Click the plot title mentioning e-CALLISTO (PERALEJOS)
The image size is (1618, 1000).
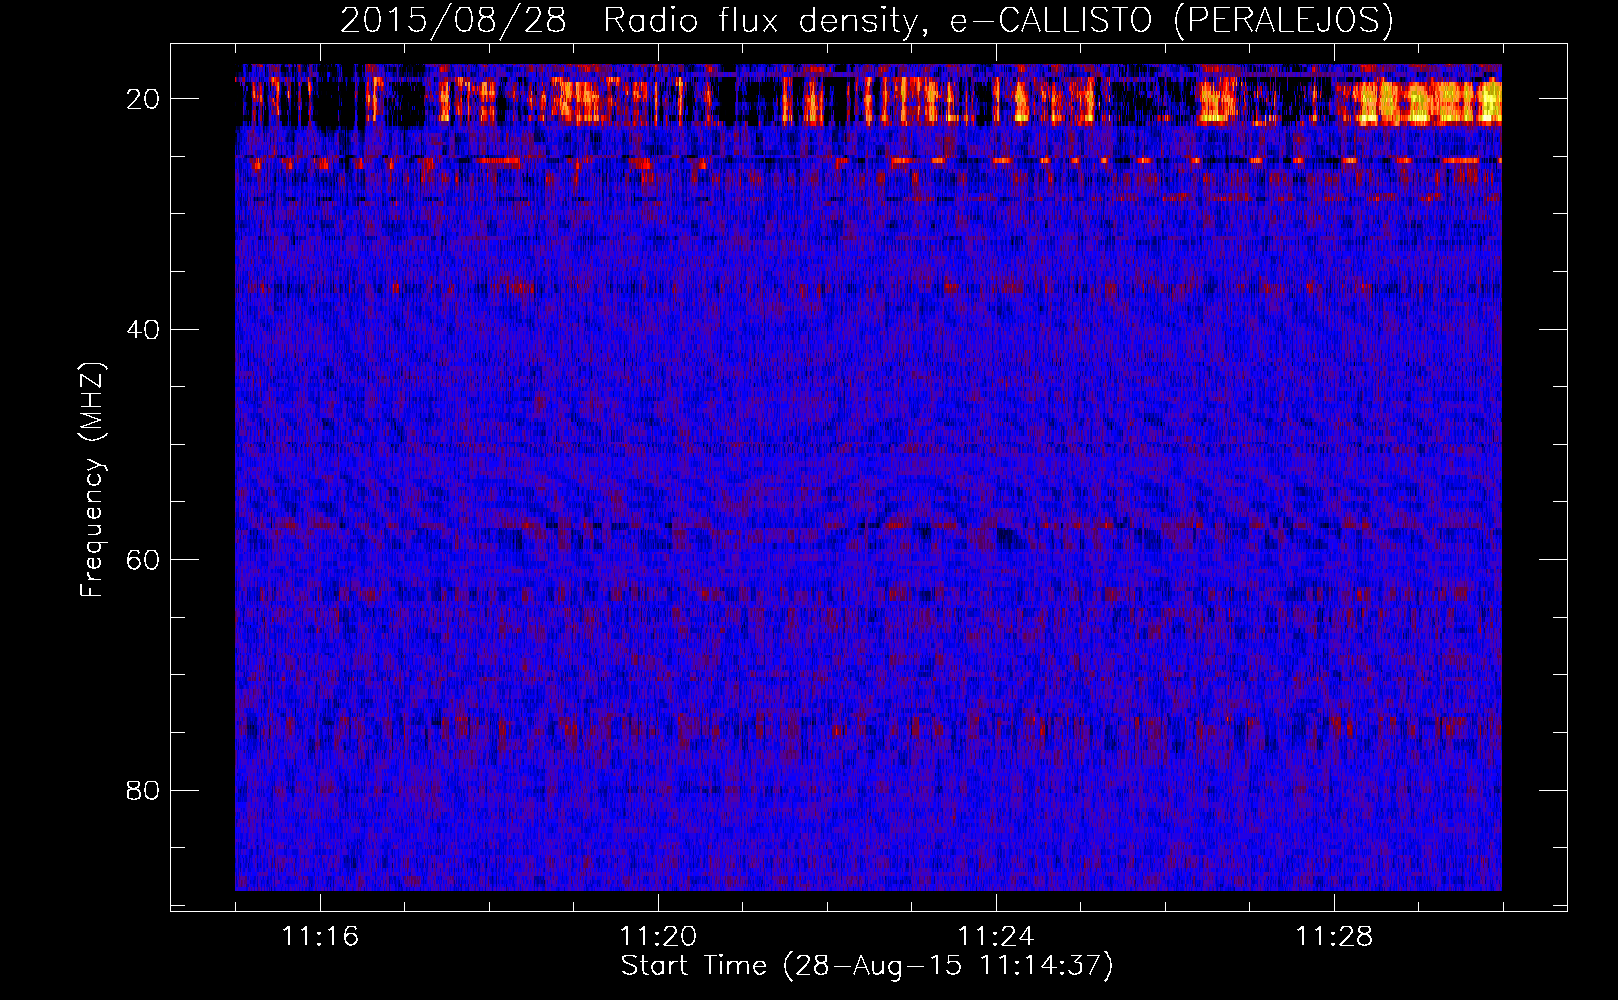[x=867, y=20]
